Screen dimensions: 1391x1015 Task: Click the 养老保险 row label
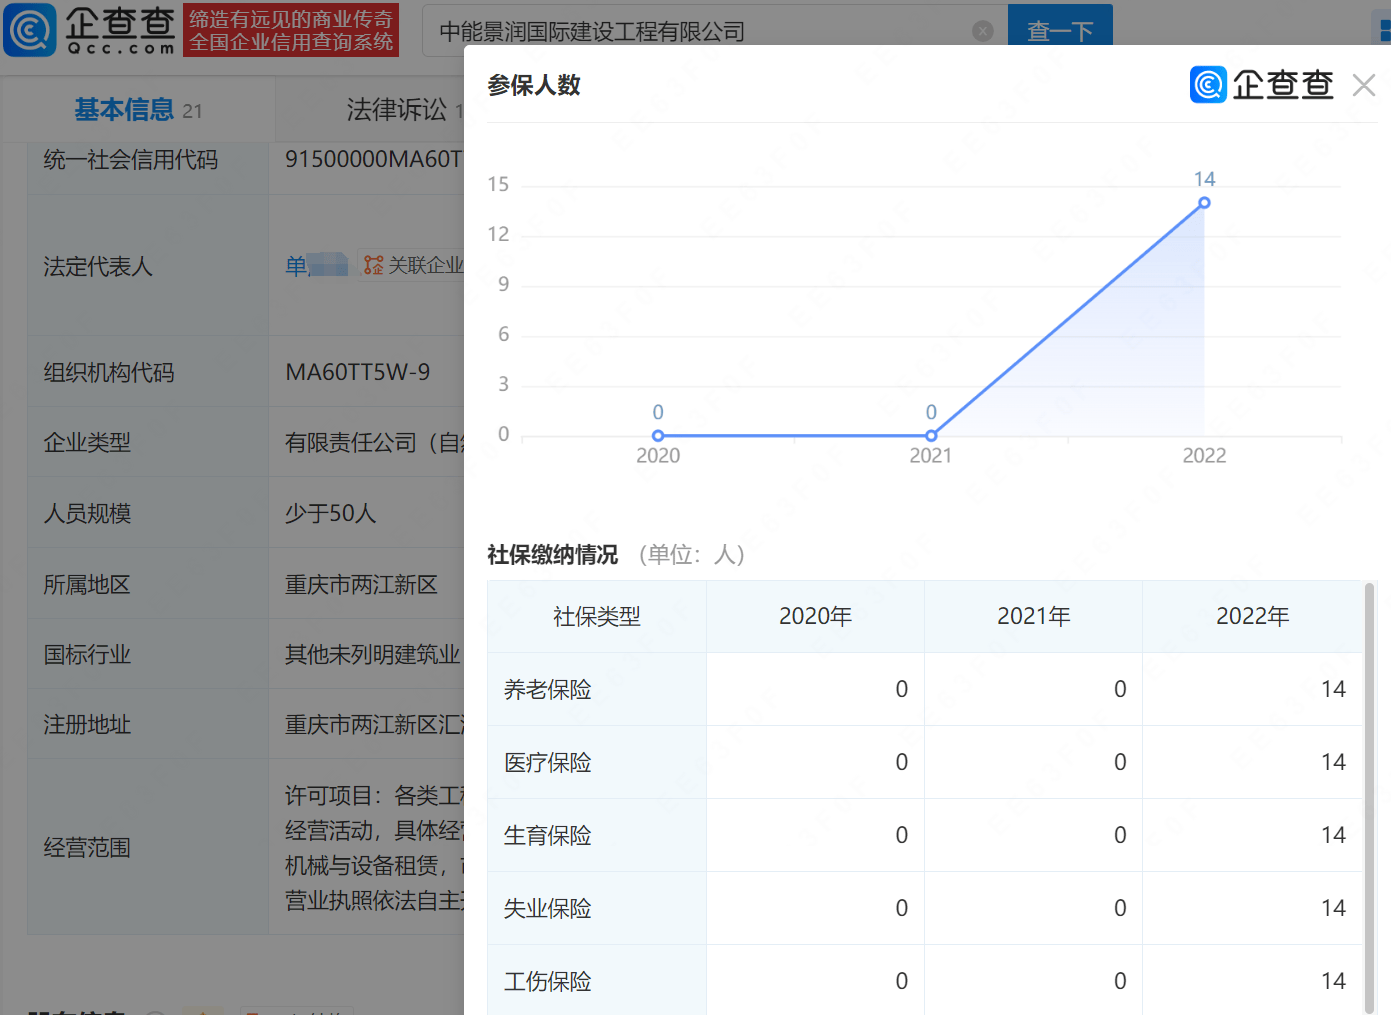[548, 690]
